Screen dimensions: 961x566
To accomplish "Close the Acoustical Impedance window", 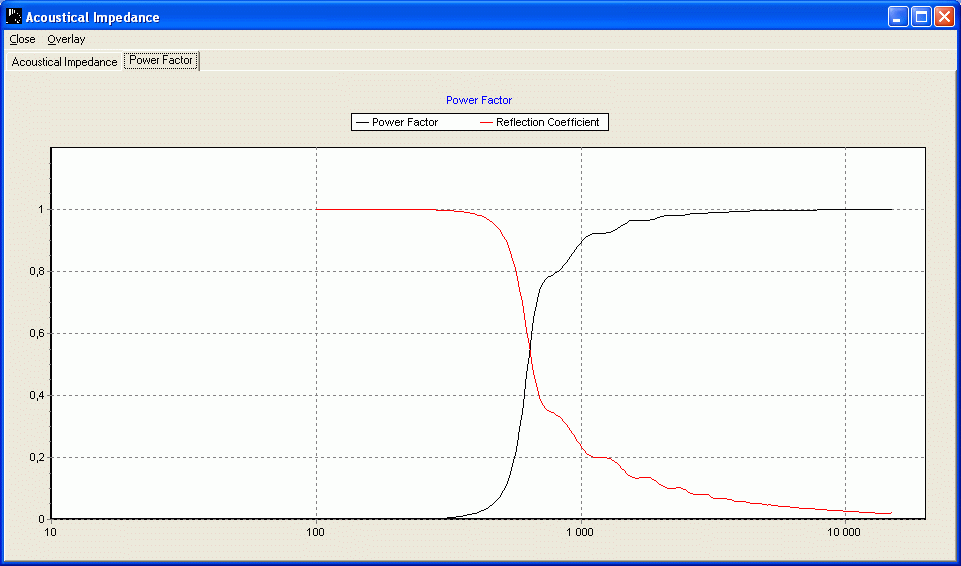I will coord(943,17).
